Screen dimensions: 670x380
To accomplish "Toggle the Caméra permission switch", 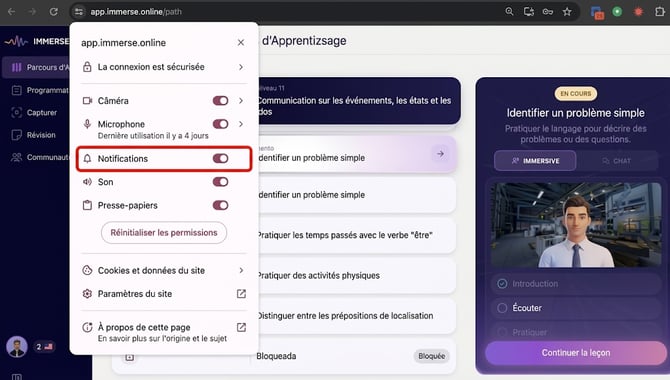I will 220,100.
